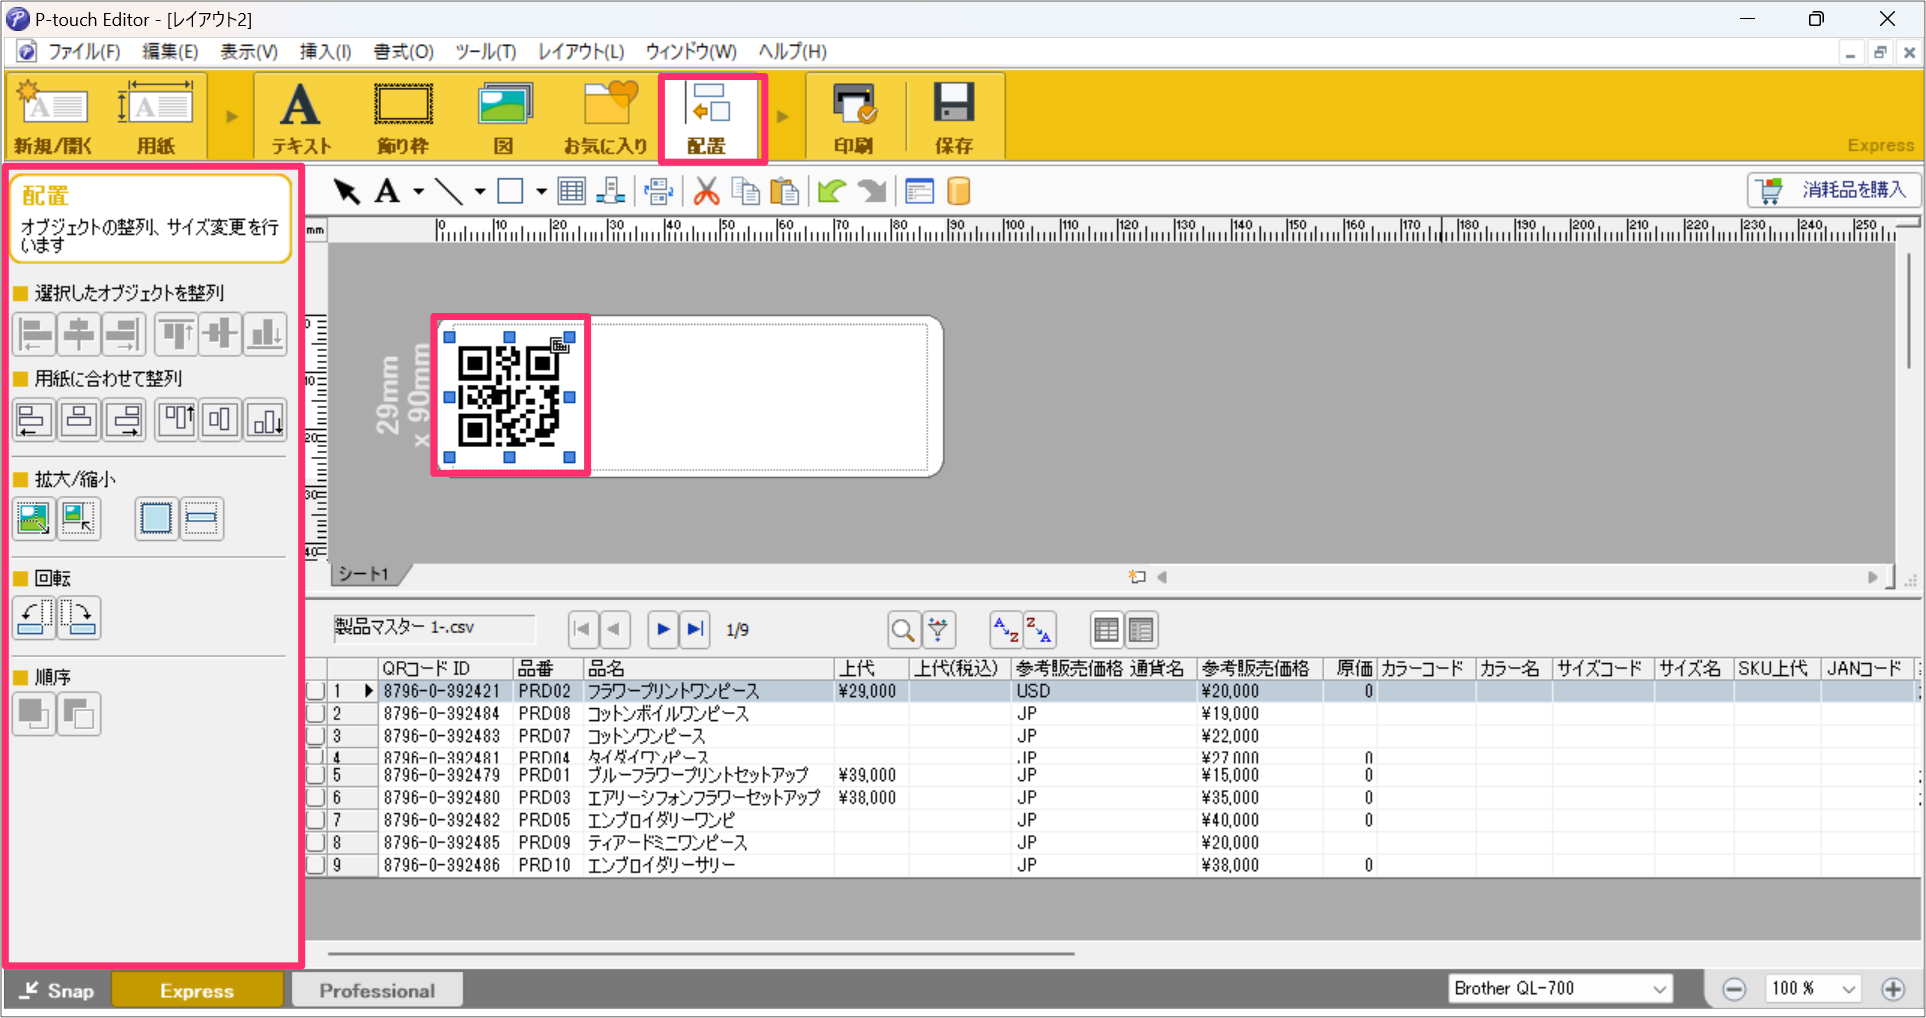Image resolution: width=1926 pixels, height=1018 pixels.
Task: Open the お気に入り favorites icon
Action: [x=606, y=117]
